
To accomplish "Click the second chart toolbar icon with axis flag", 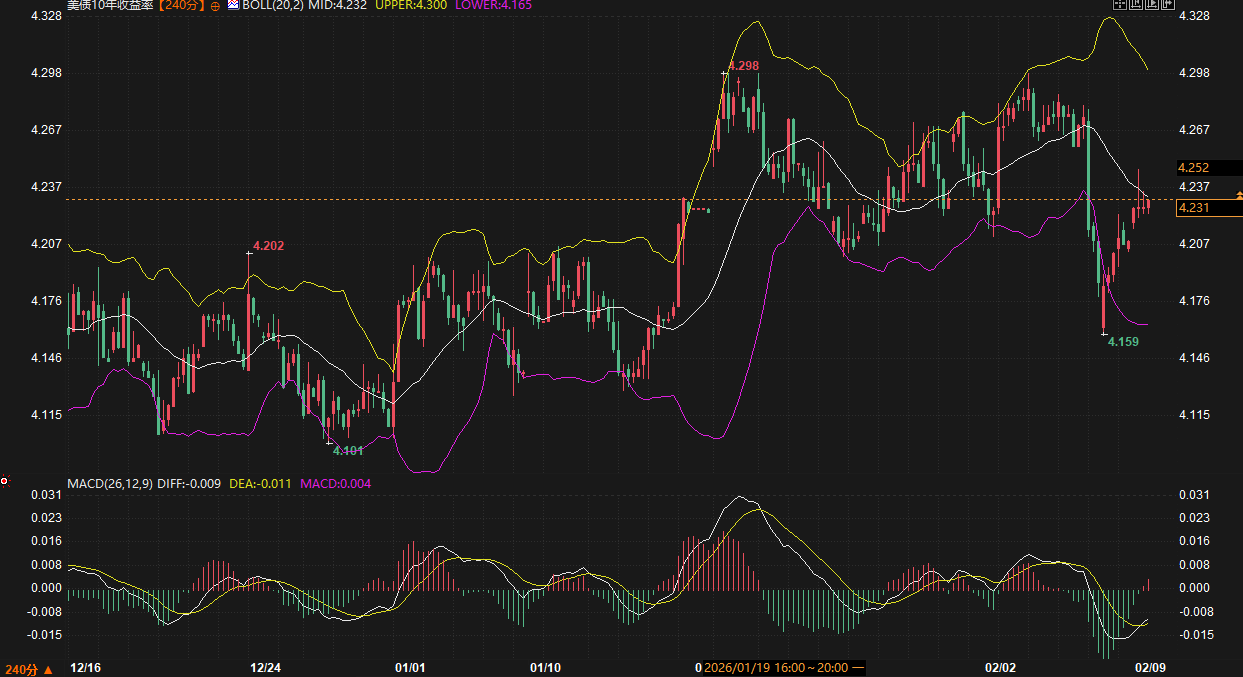I will pyautogui.click(x=1137, y=5).
